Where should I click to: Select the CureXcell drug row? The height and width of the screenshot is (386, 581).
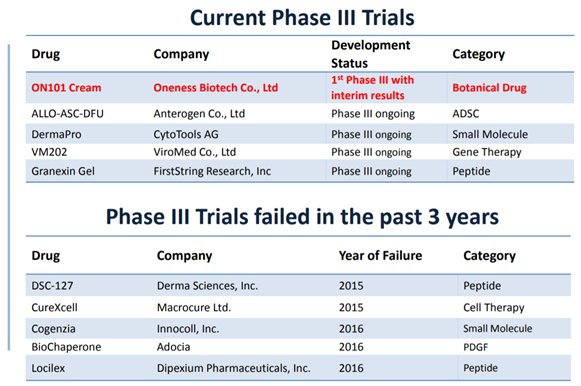298,307
